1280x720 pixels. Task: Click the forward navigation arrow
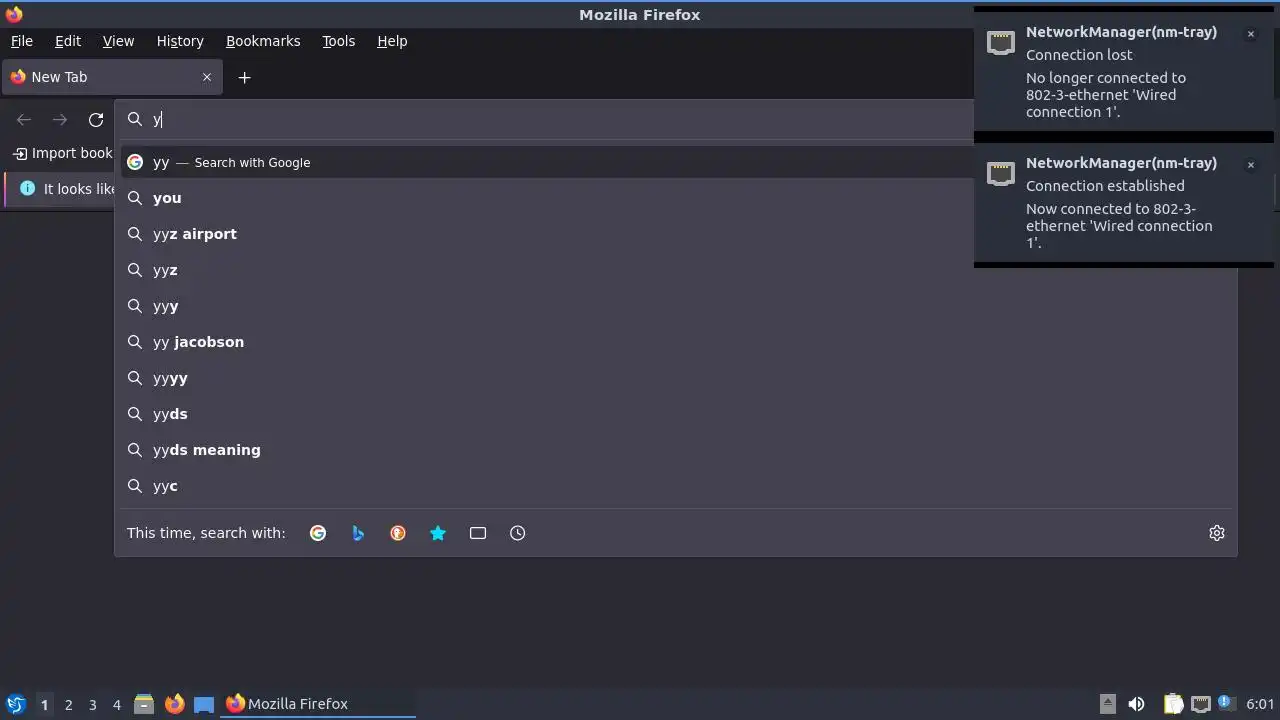click(x=60, y=120)
